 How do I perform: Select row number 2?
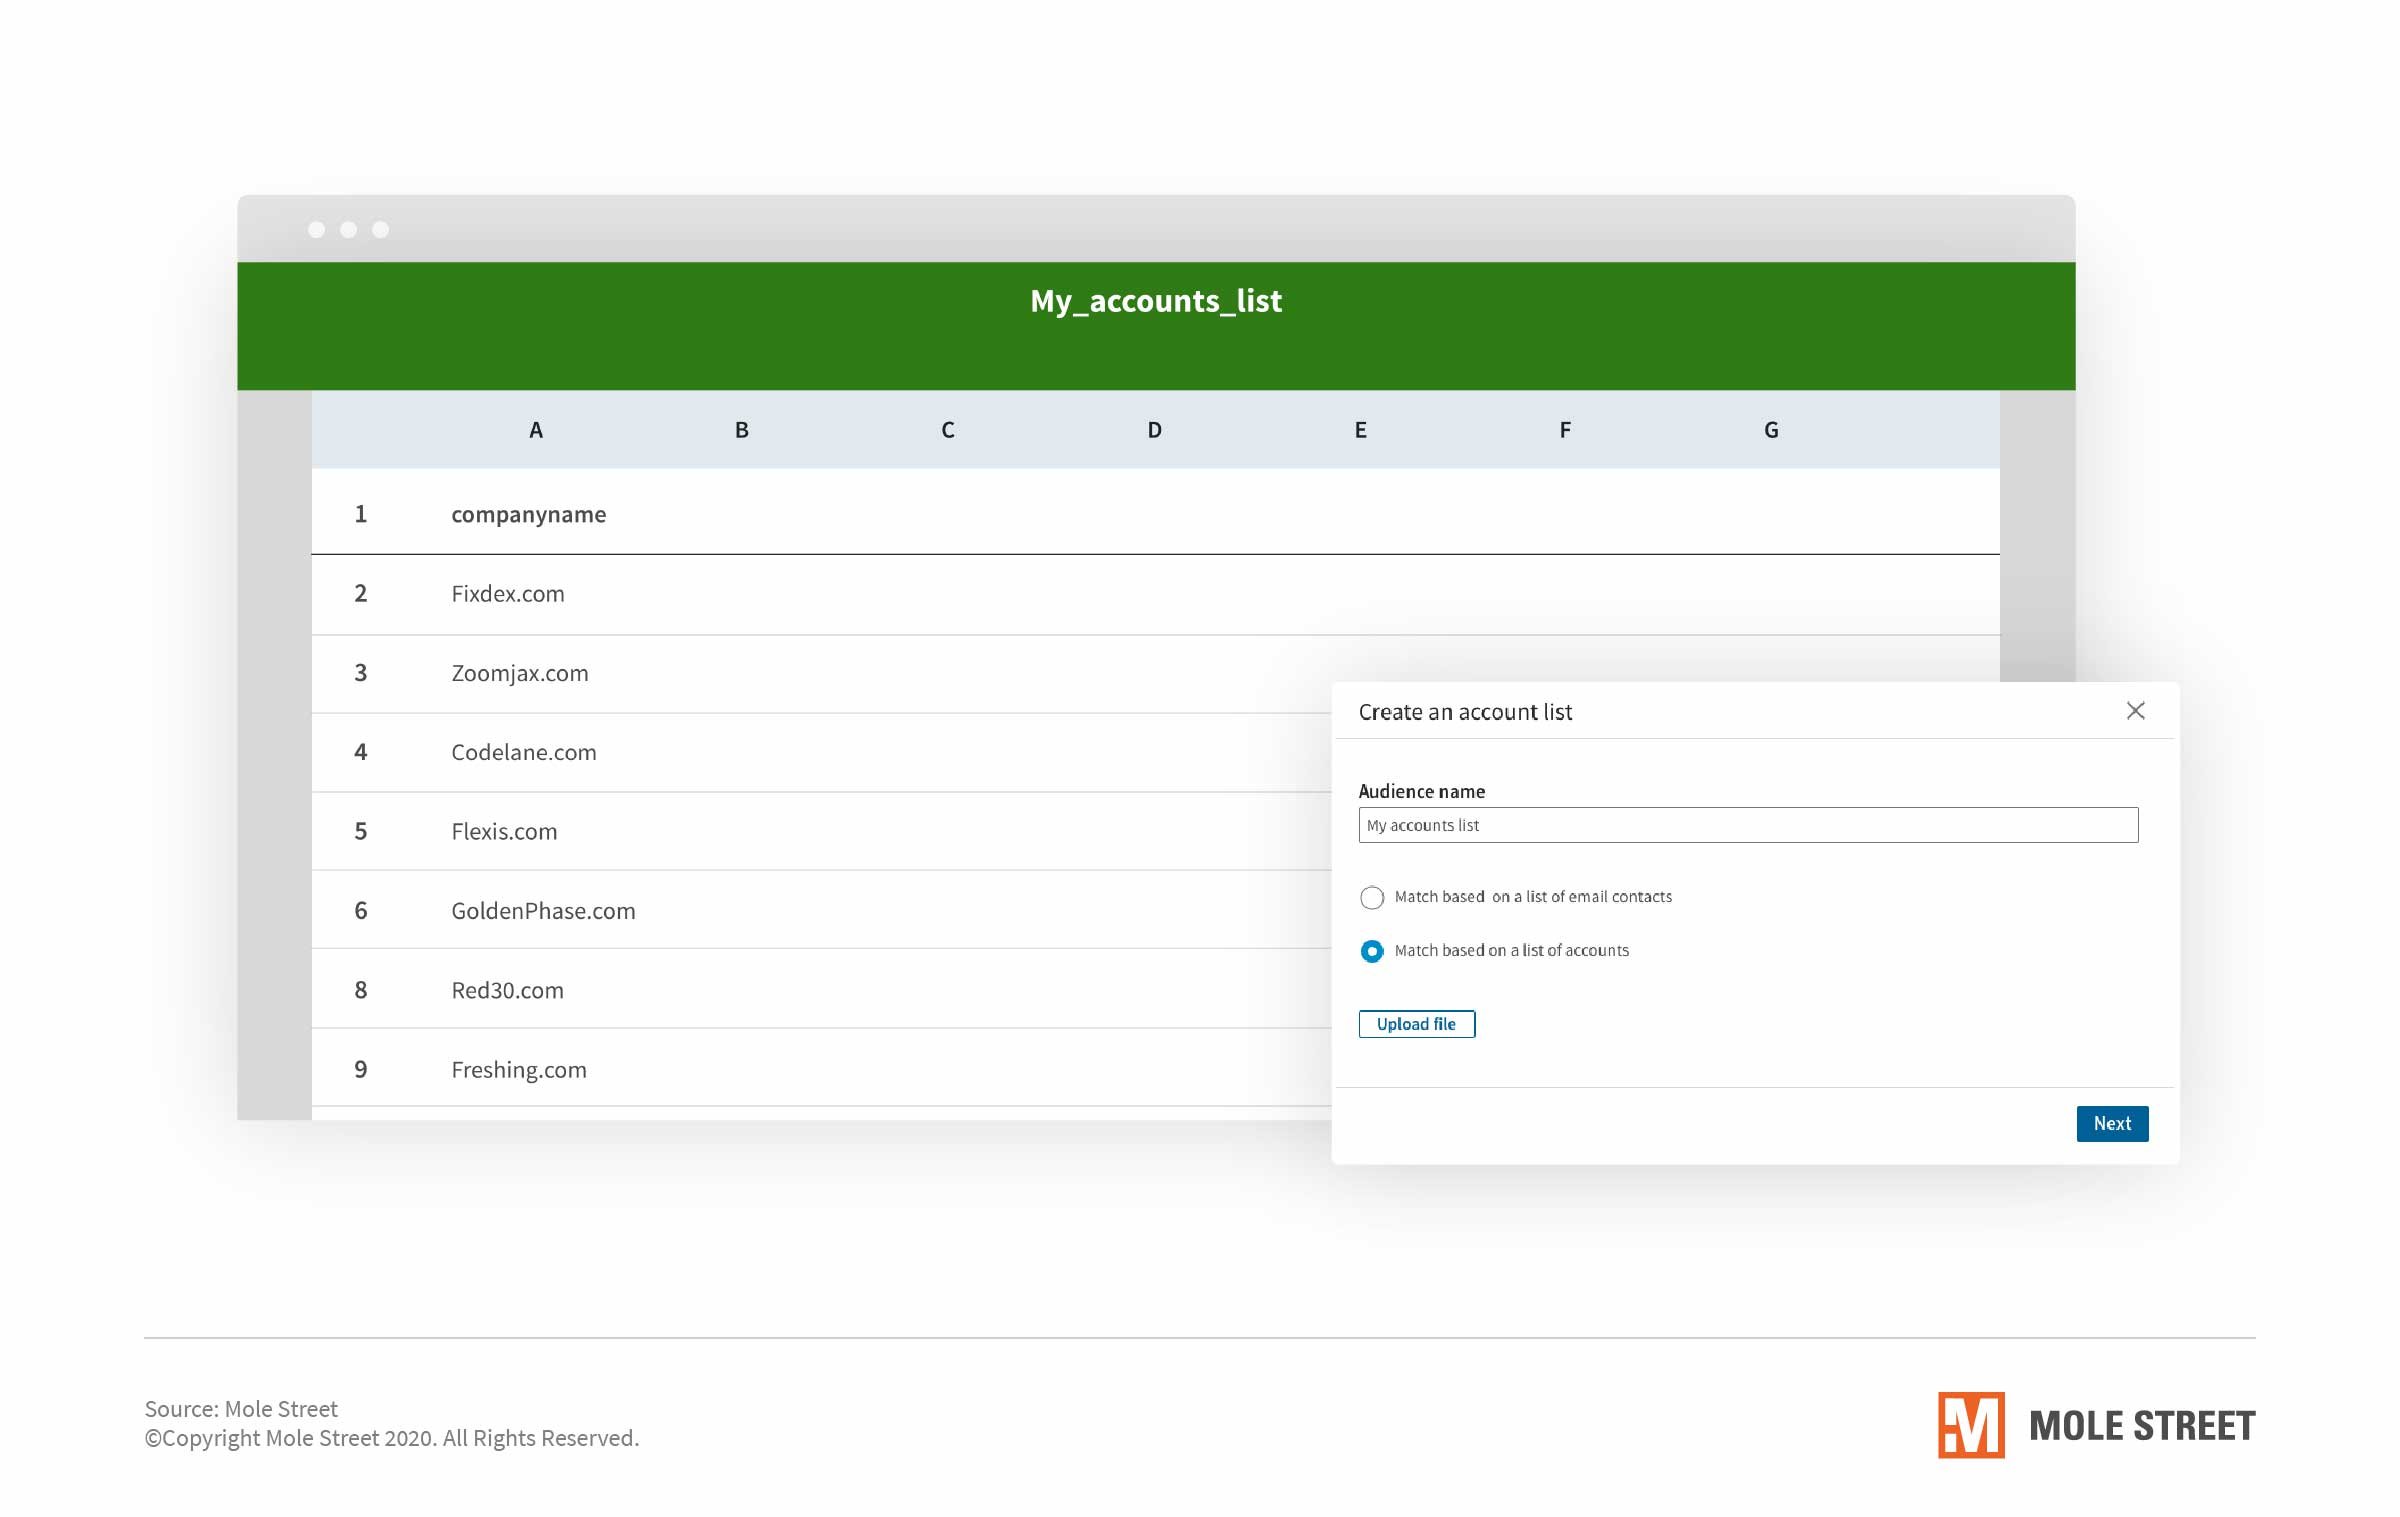361,594
